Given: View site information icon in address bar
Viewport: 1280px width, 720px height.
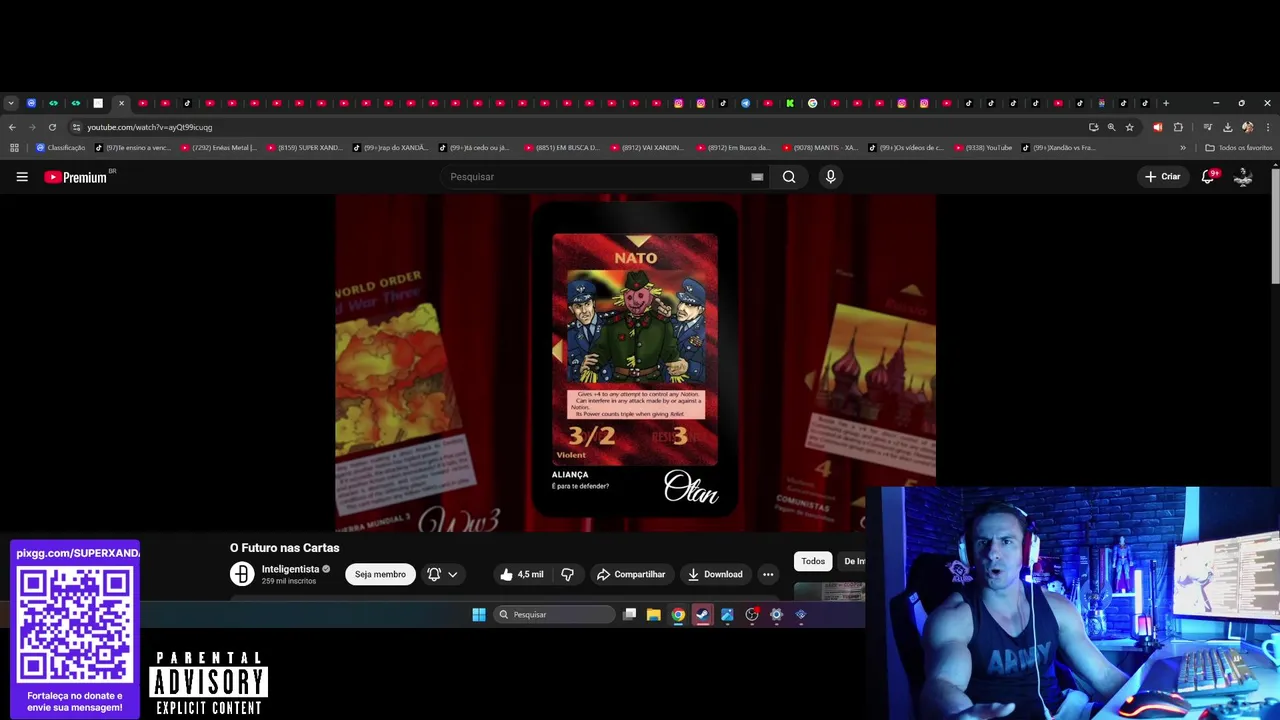Looking at the screenshot, I should pos(76,127).
